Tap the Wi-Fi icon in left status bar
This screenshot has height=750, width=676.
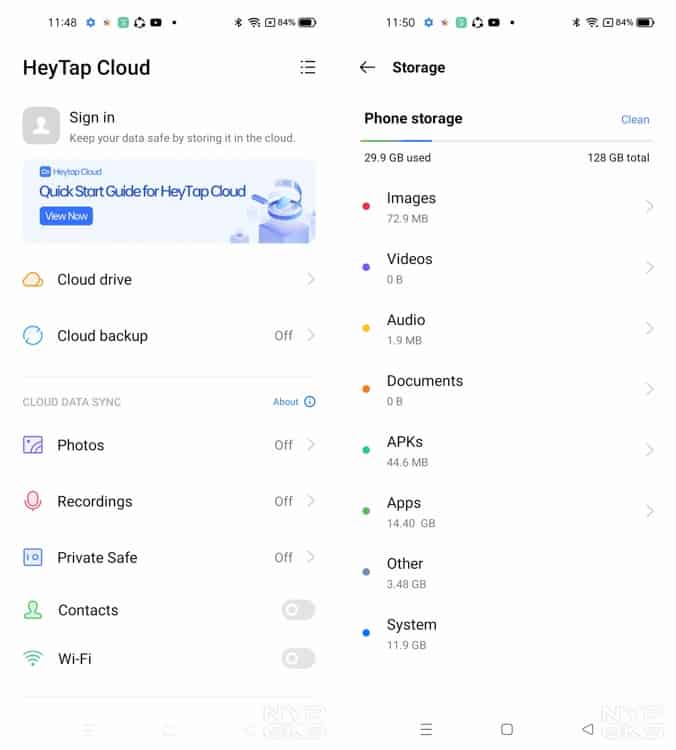(x=254, y=22)
